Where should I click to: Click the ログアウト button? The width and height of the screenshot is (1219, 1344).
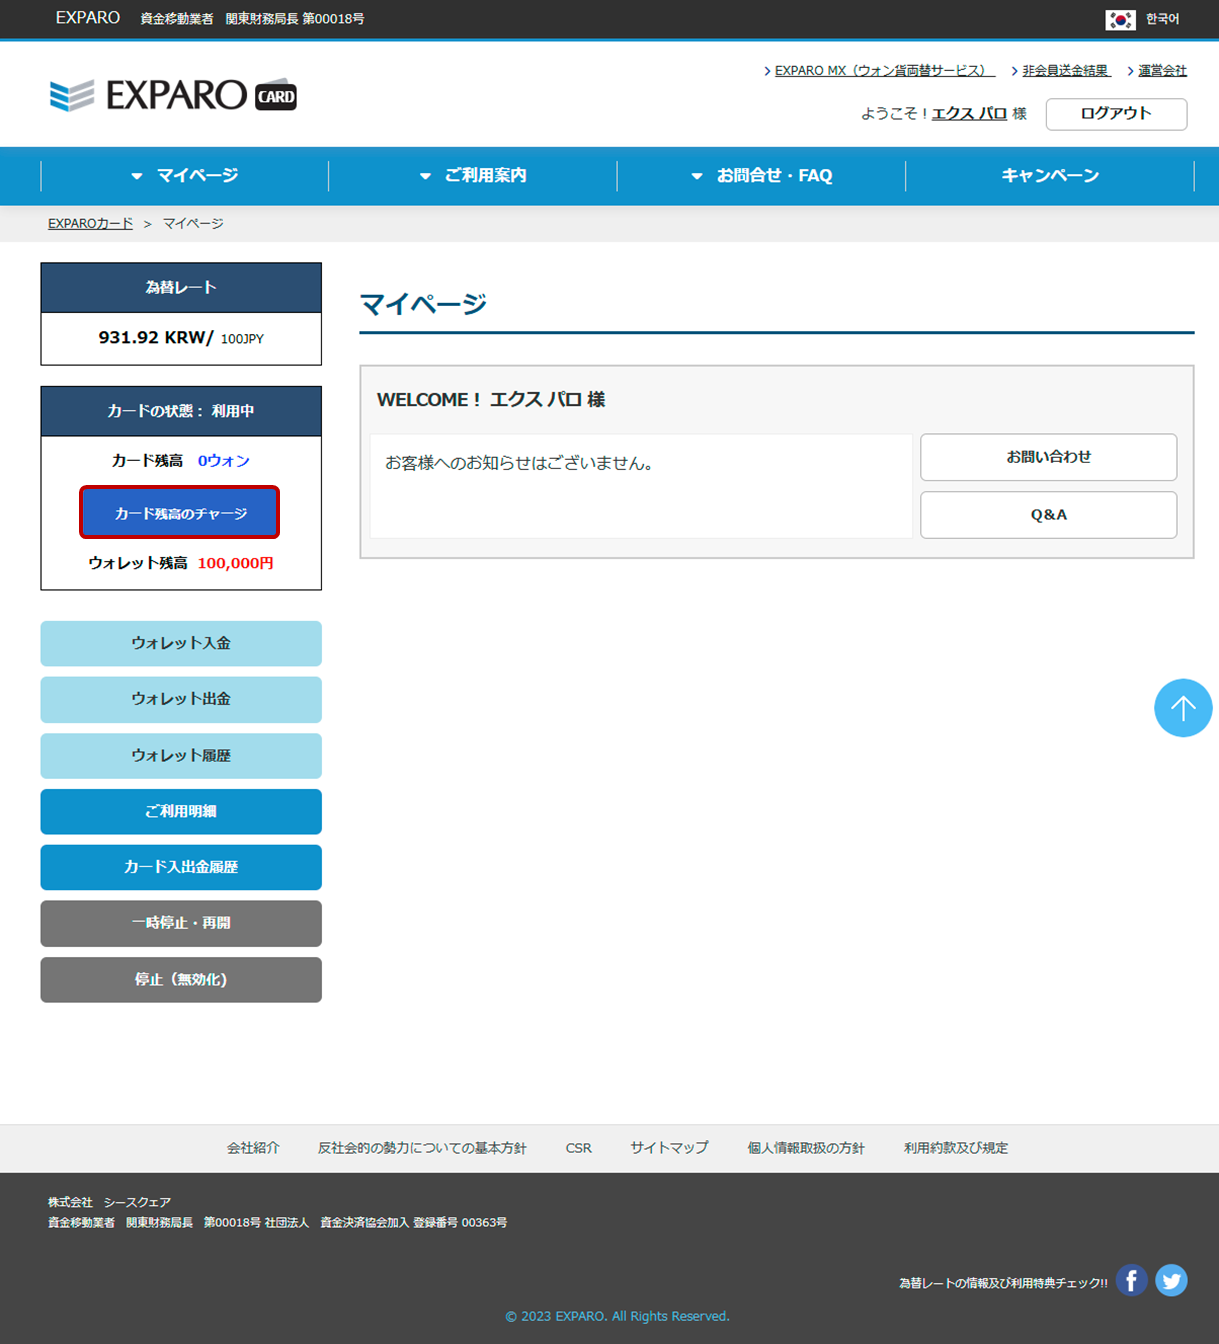(x=1116, y=114)
